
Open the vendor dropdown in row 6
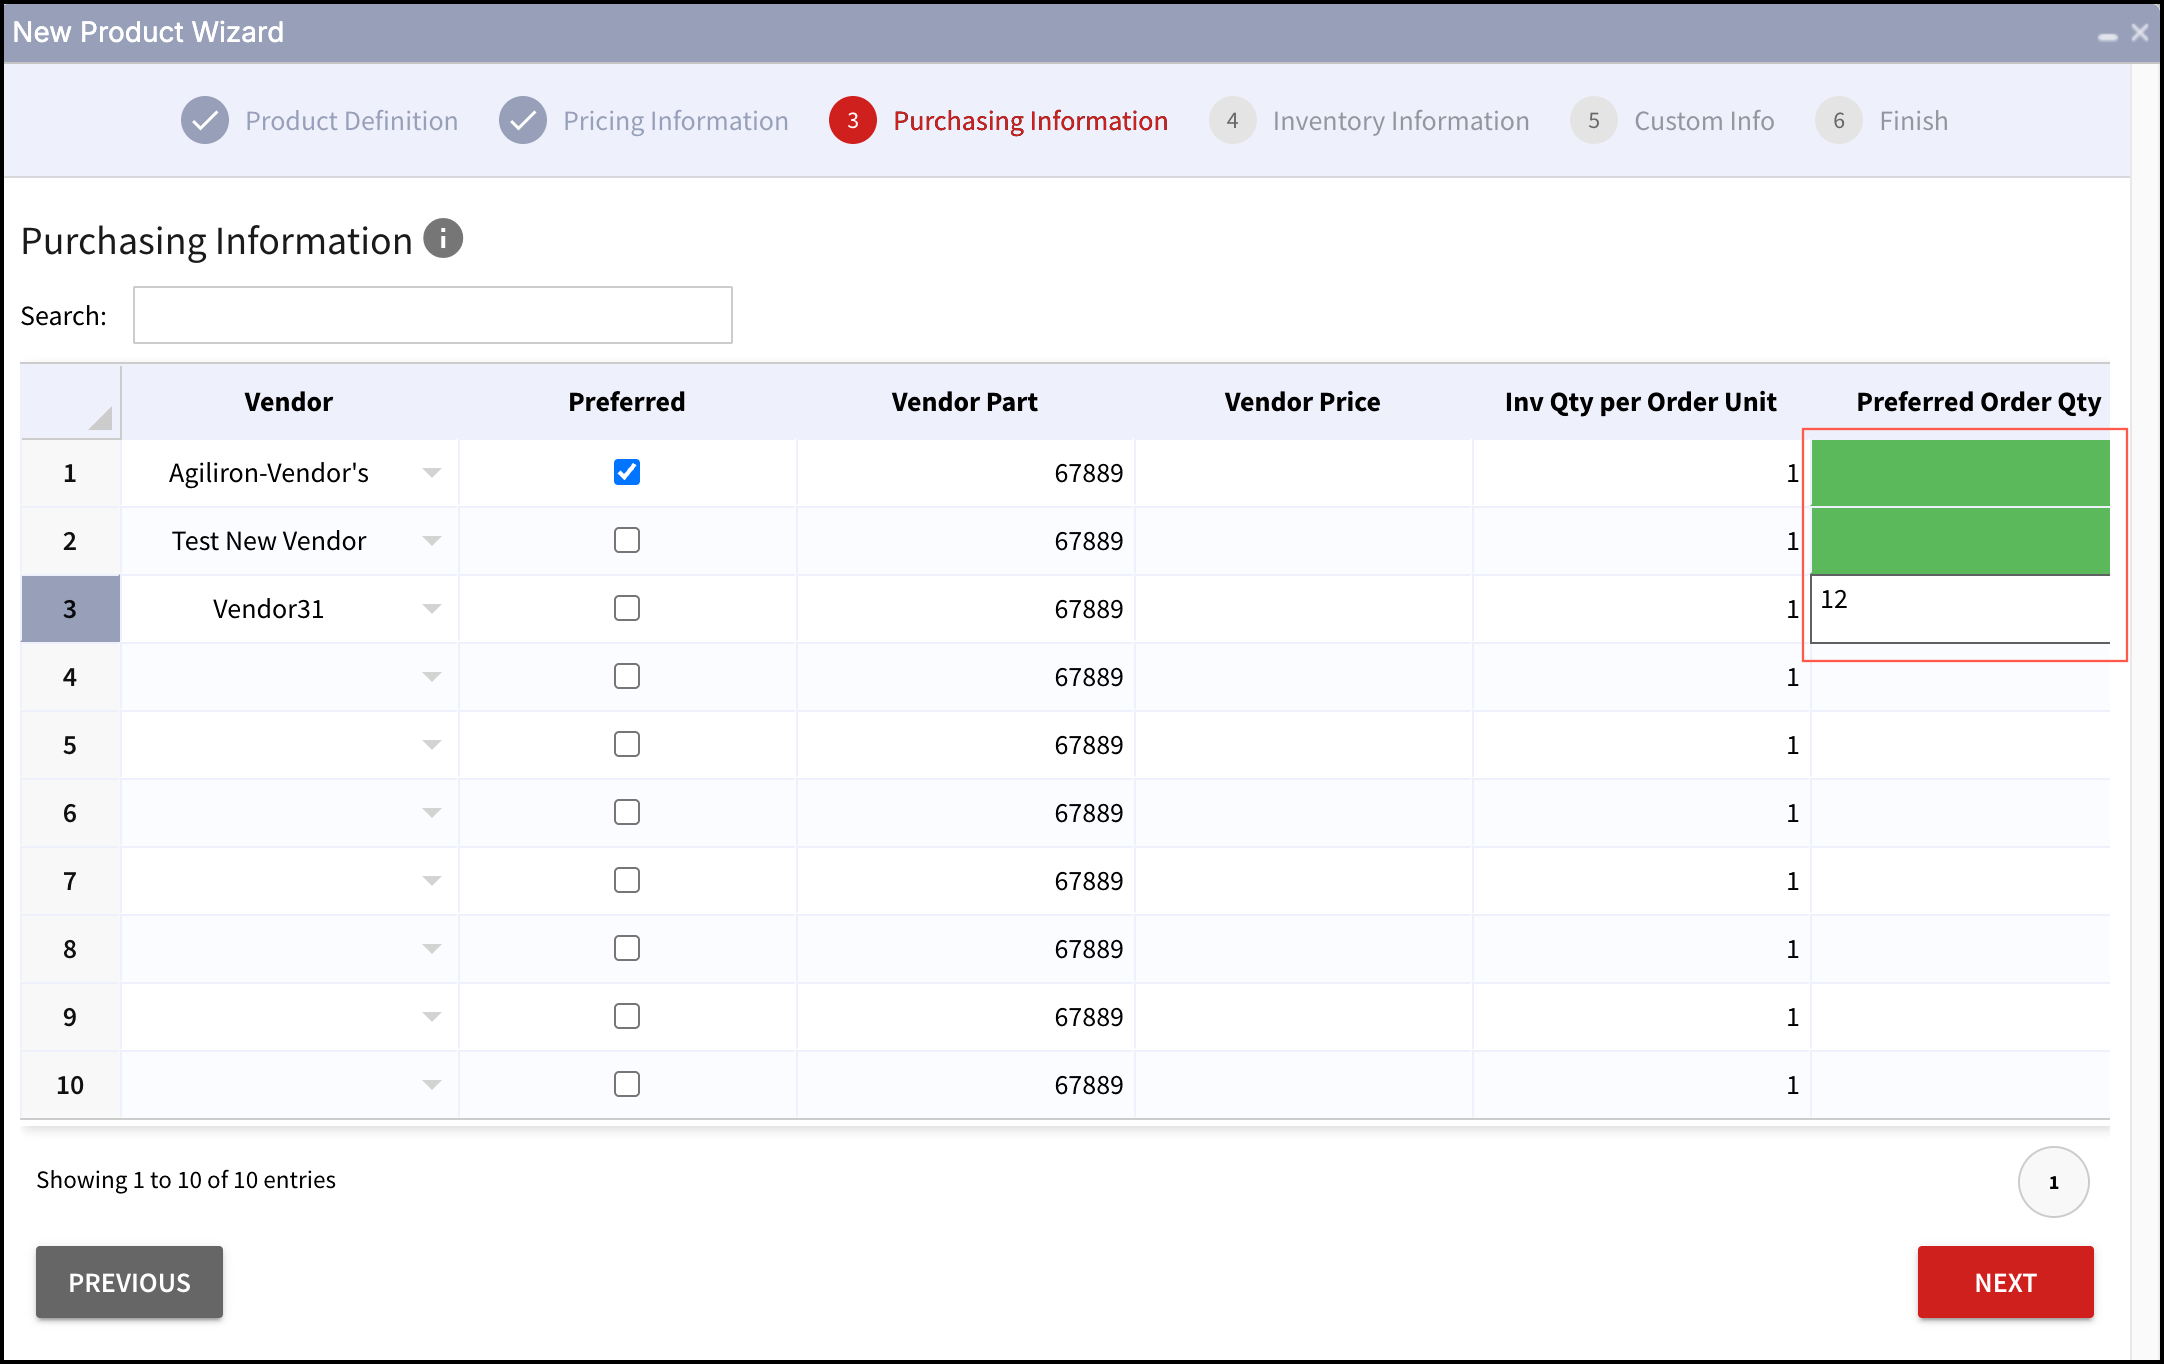point(432,813)
